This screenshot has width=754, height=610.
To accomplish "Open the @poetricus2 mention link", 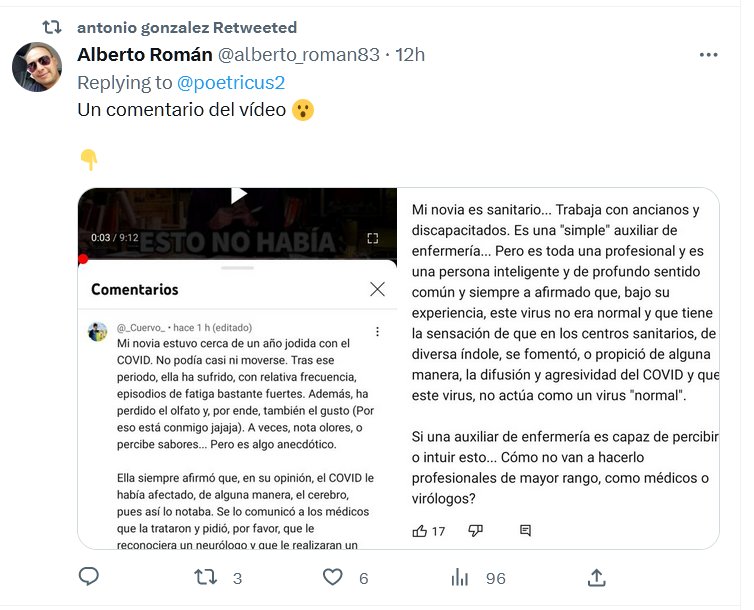I will point(231,83).
